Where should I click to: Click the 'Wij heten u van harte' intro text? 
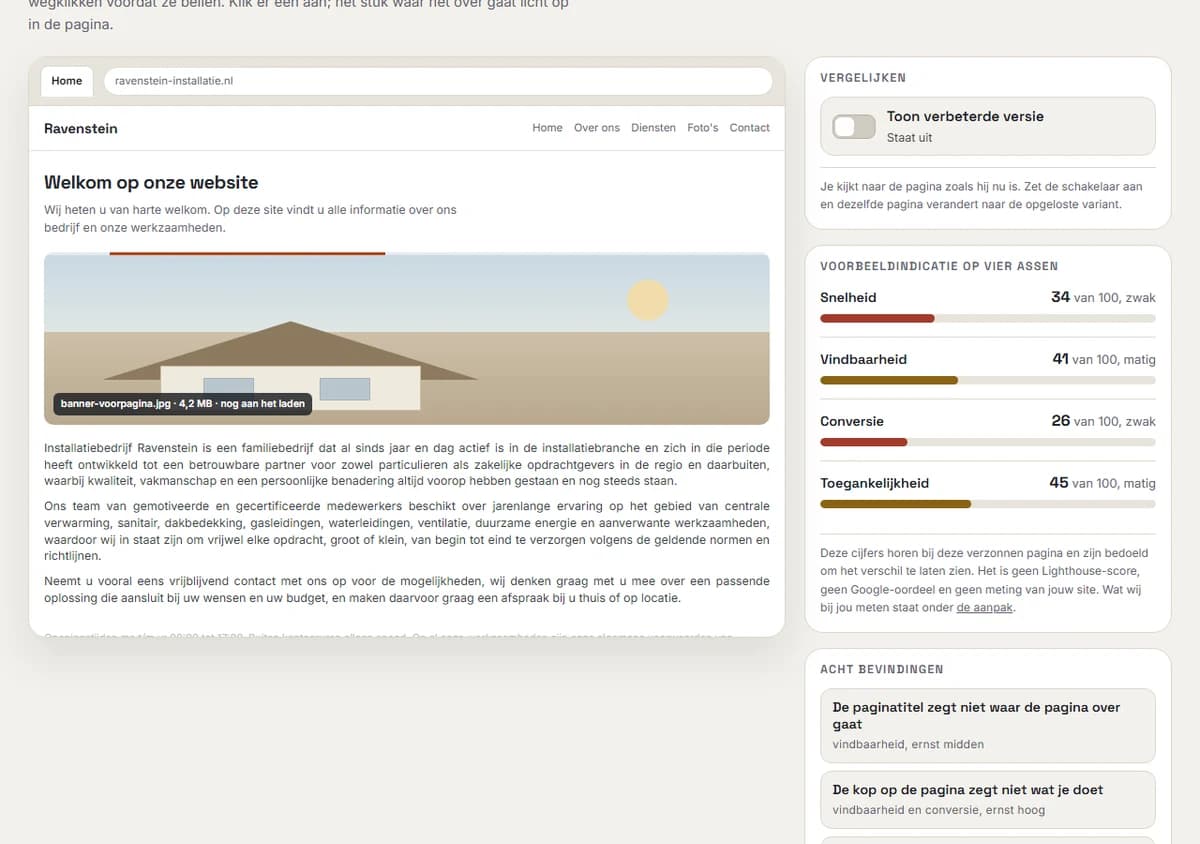point(250,219)
